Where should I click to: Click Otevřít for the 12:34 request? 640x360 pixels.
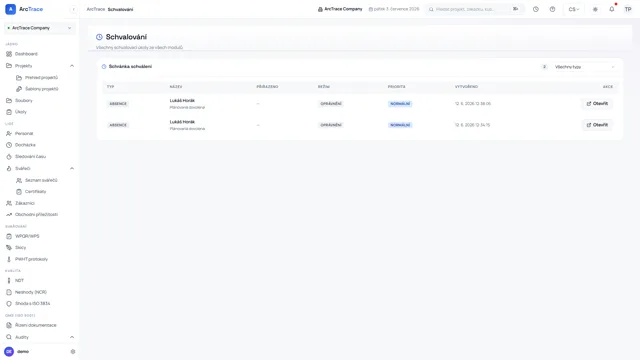[x=597, y=125]
